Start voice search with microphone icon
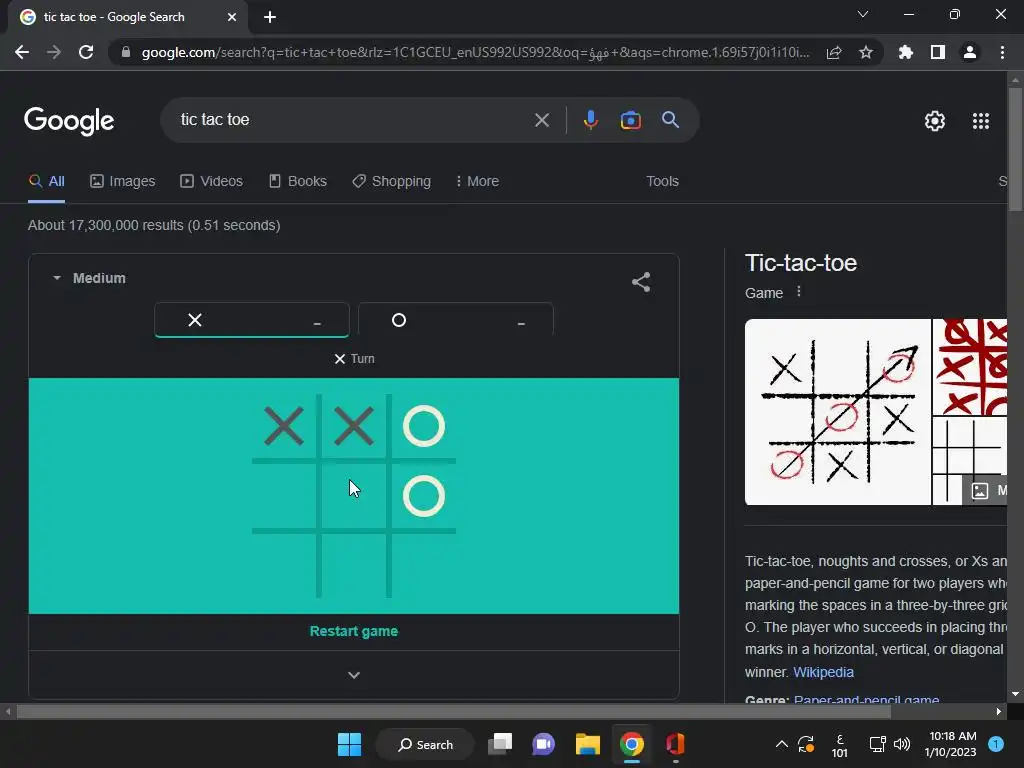 [x=590, y=120]
